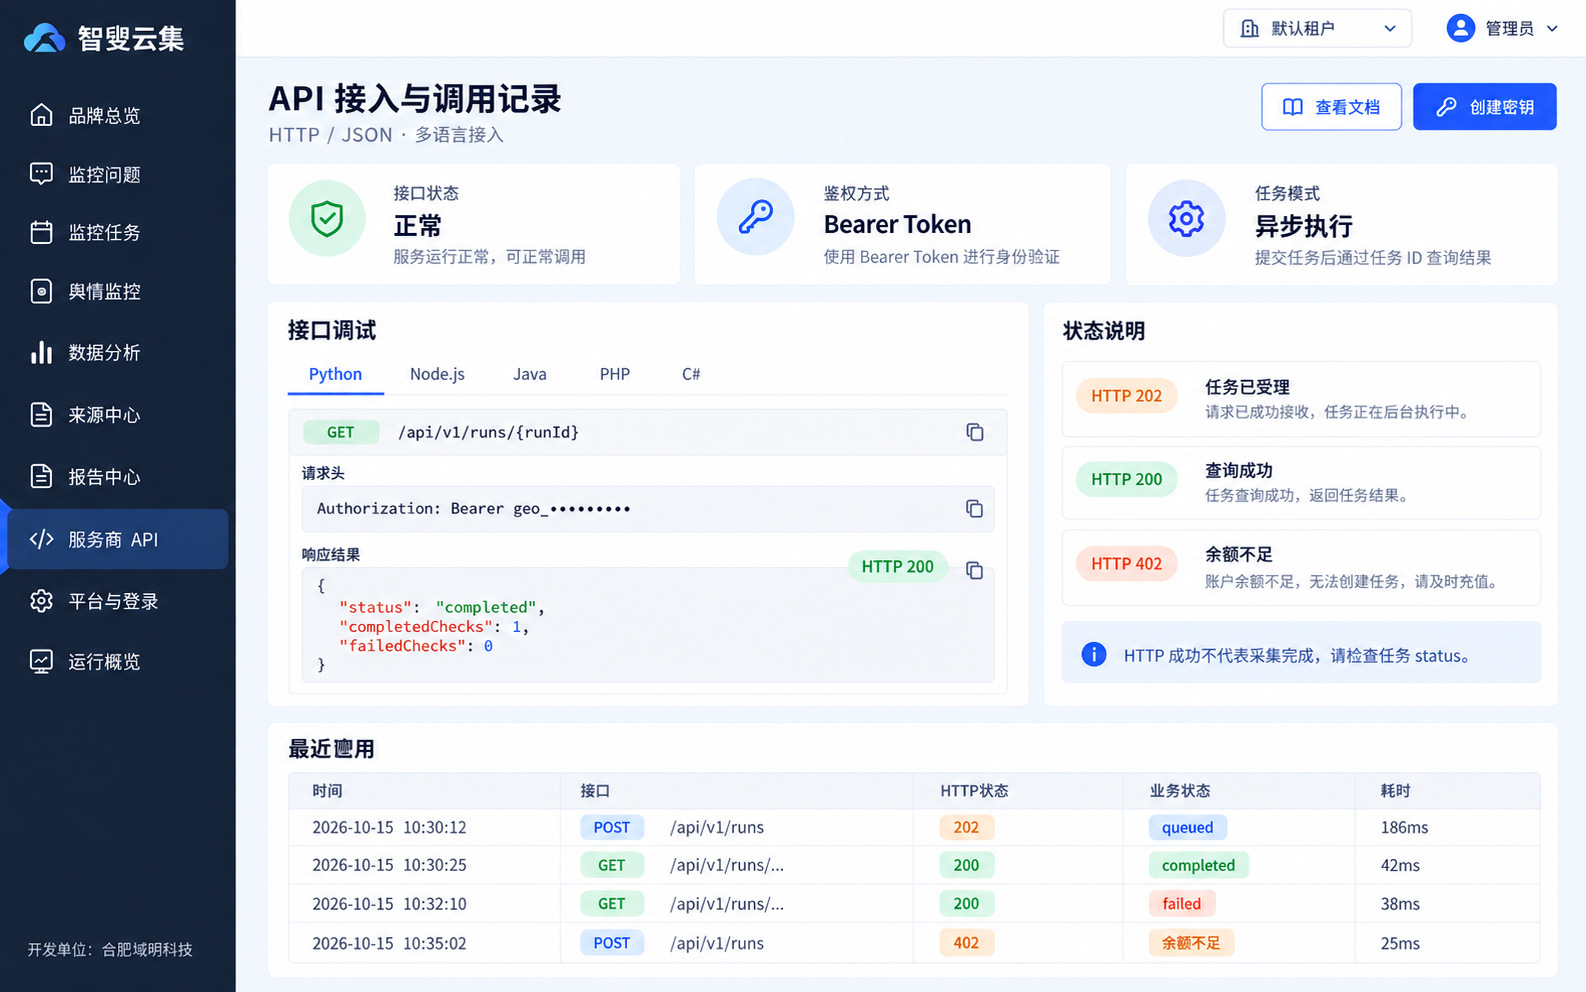Expand the 默认租户 tenant dropdown
1586x992 pixels.
pos(1317,28)
